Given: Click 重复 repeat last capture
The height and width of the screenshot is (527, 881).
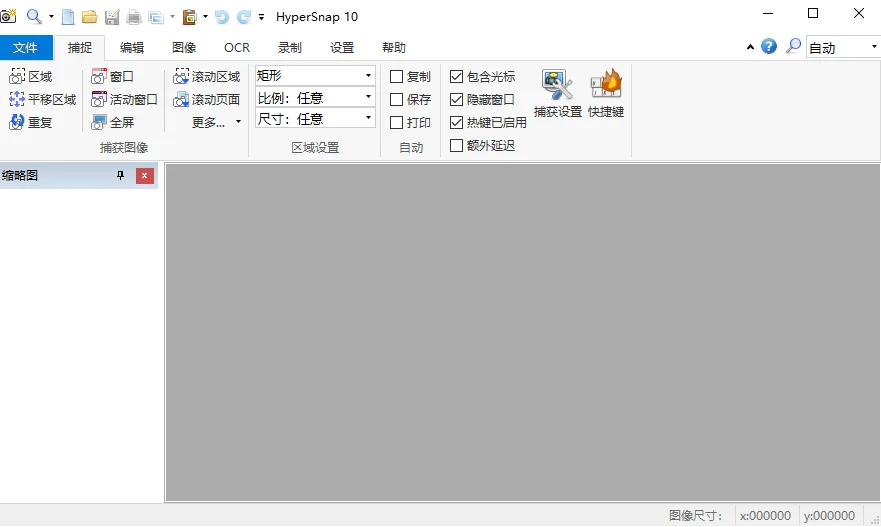Looking at the screenshot, I should pyautogui.click(x=31, y=122).
